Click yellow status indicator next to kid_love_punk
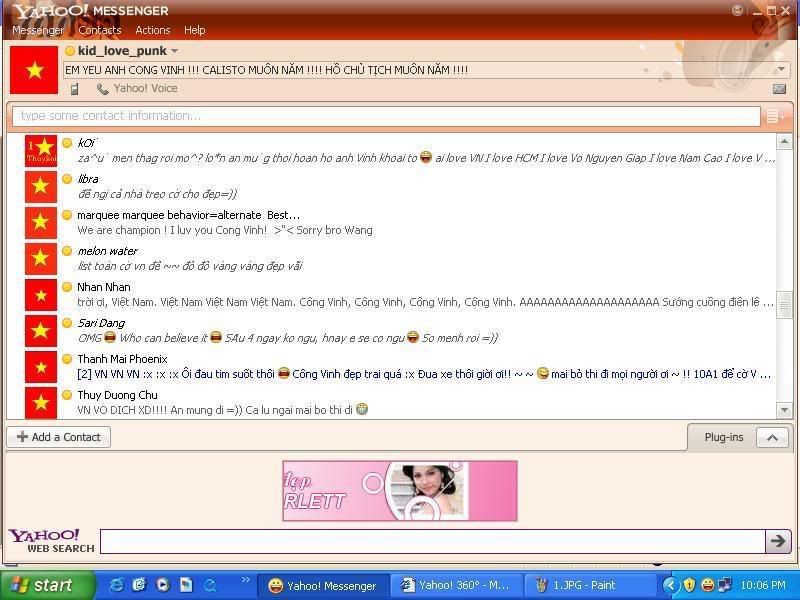800x600 pixels. pos(70,51)
